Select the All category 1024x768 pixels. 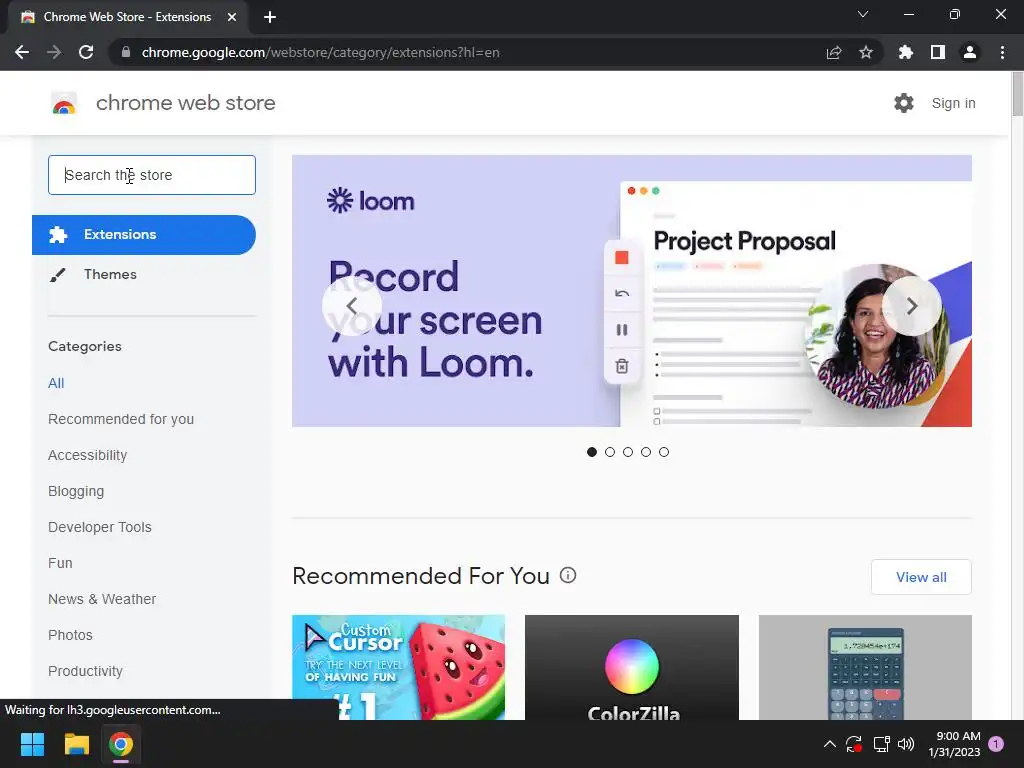[56, 383]
